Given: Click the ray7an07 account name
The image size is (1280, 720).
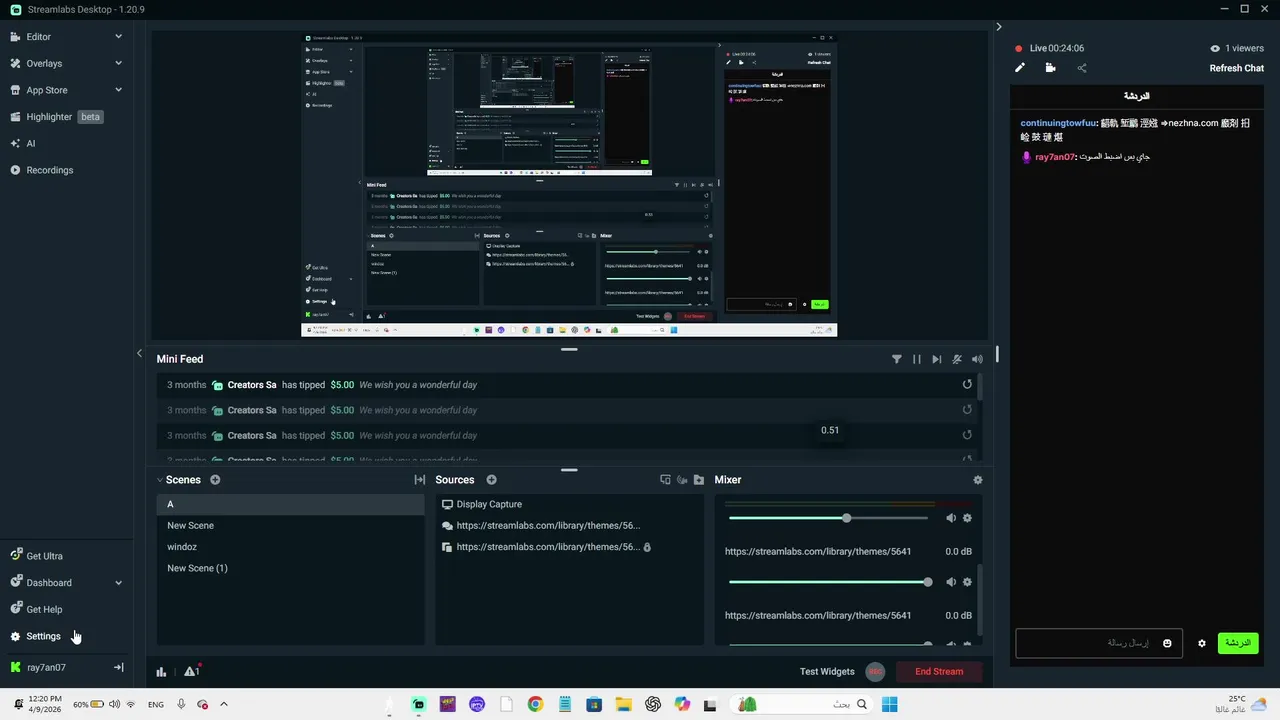Looking at the screenshot, I should pyautogui.click(x=46, y=667).
